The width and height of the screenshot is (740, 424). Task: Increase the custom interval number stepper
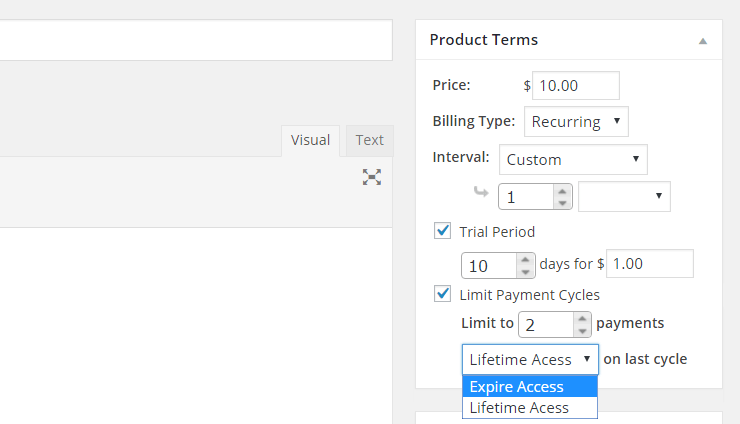[x=562, y=191]
